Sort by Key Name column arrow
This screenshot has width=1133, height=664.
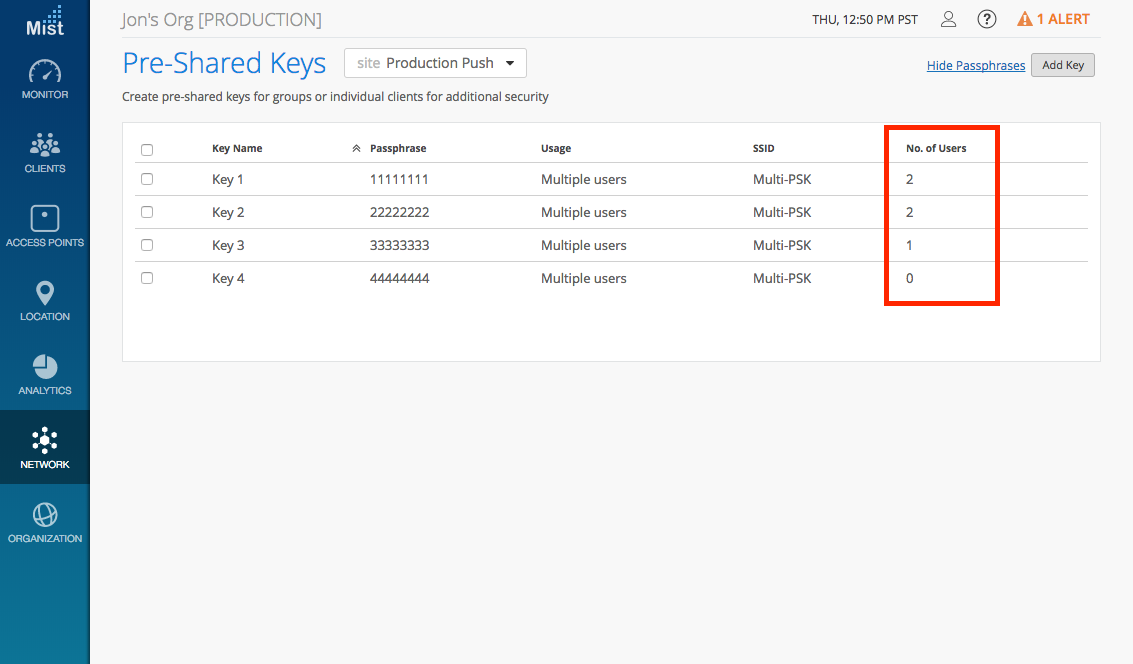[x=356, y=149]
